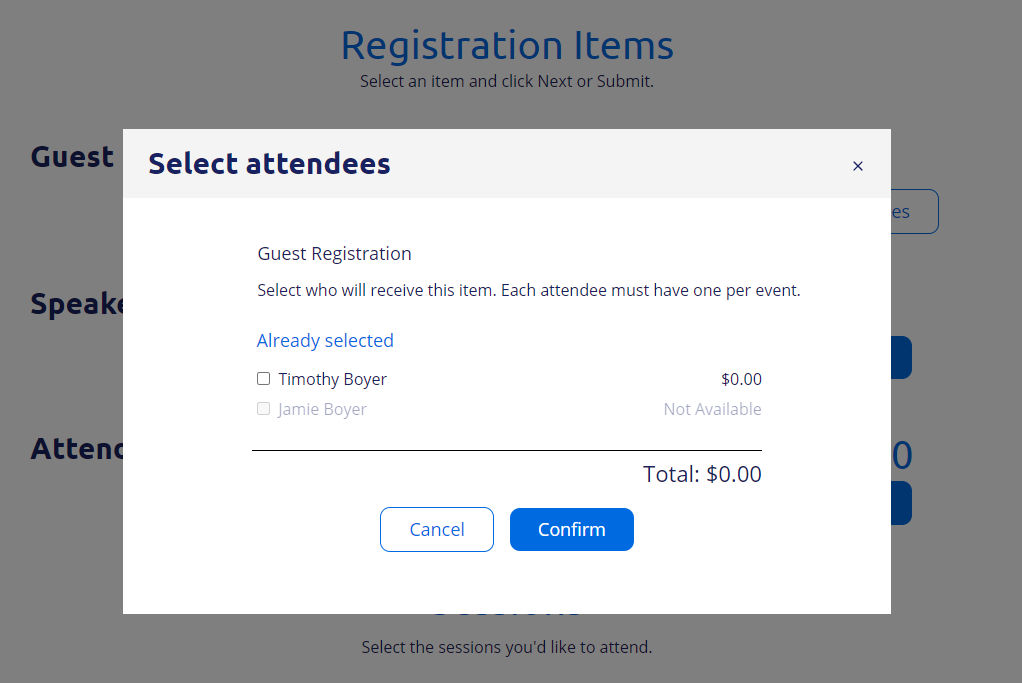Image resolution: width=1022 pixels, height=683 pixels.
Task: Open the Already selected link
Action: click(x=325, y=341)
